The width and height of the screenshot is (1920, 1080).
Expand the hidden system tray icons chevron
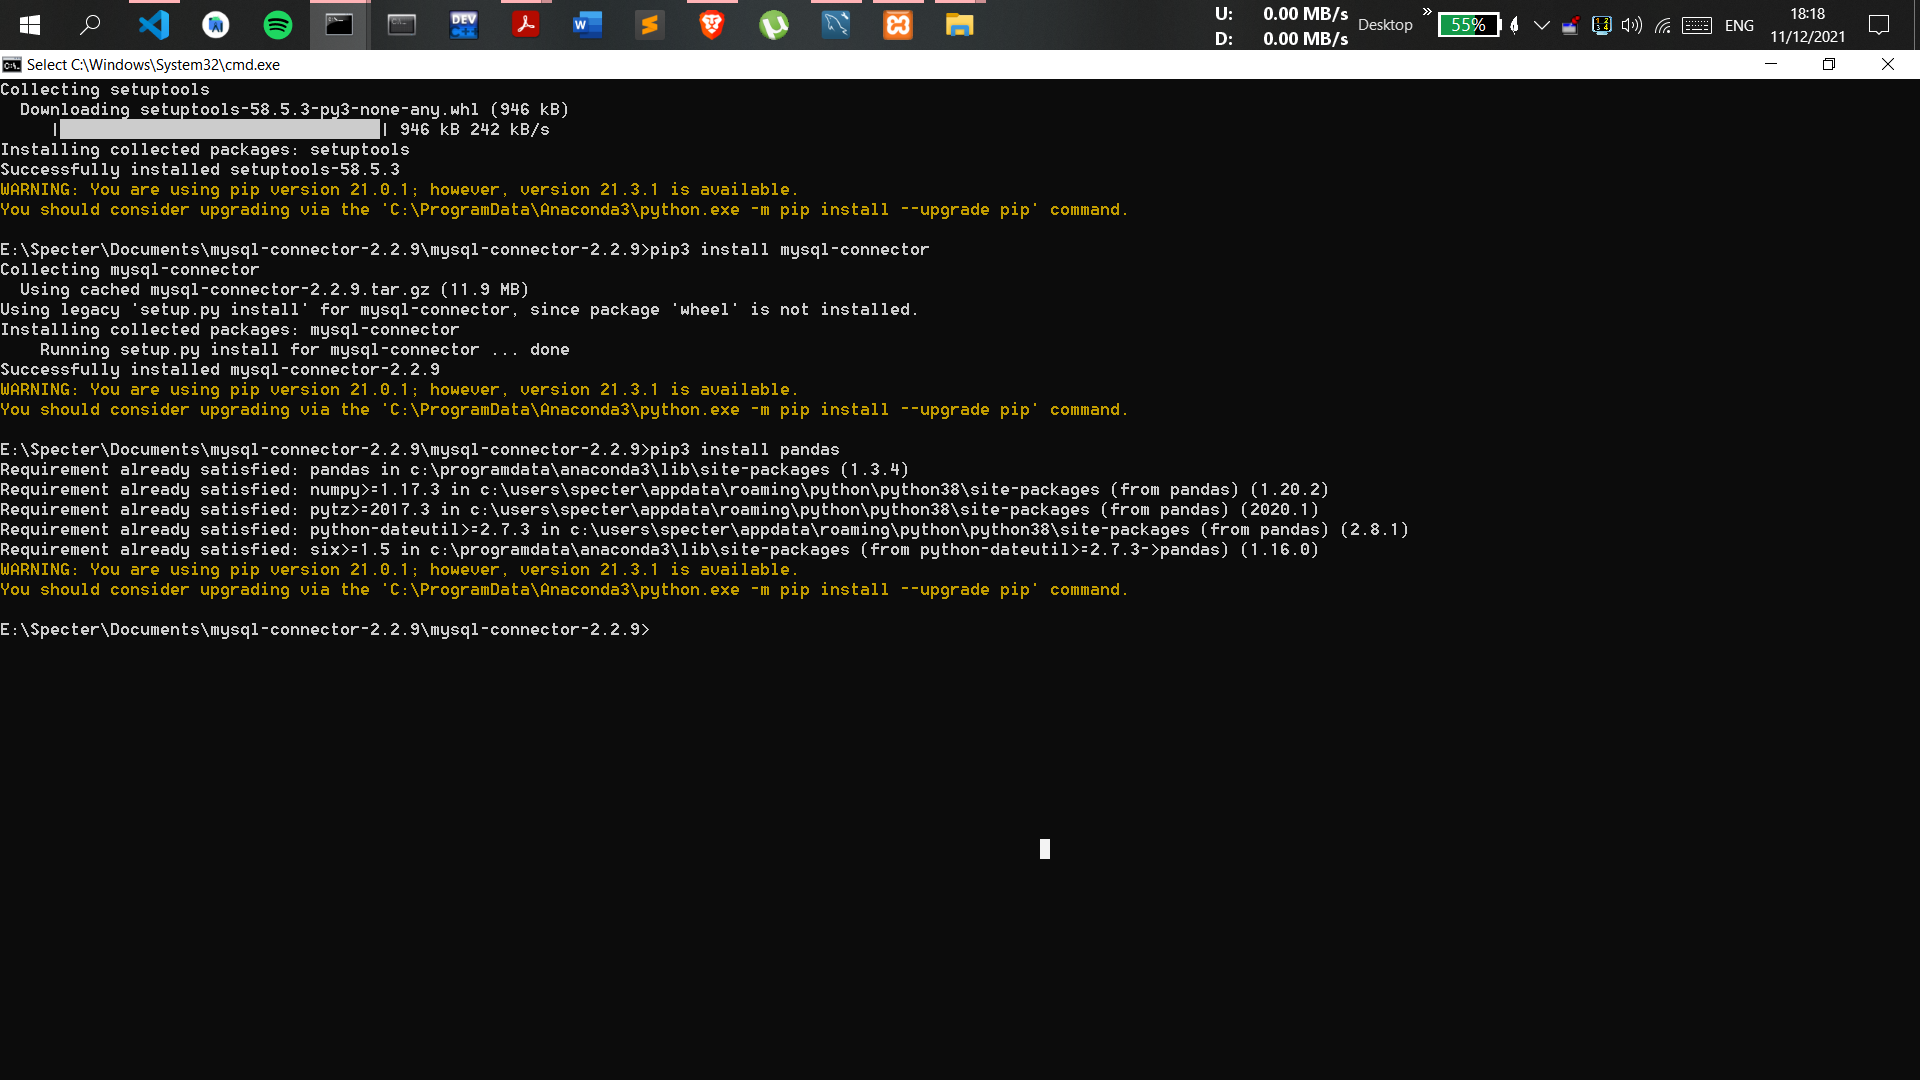pos(1543,25)
